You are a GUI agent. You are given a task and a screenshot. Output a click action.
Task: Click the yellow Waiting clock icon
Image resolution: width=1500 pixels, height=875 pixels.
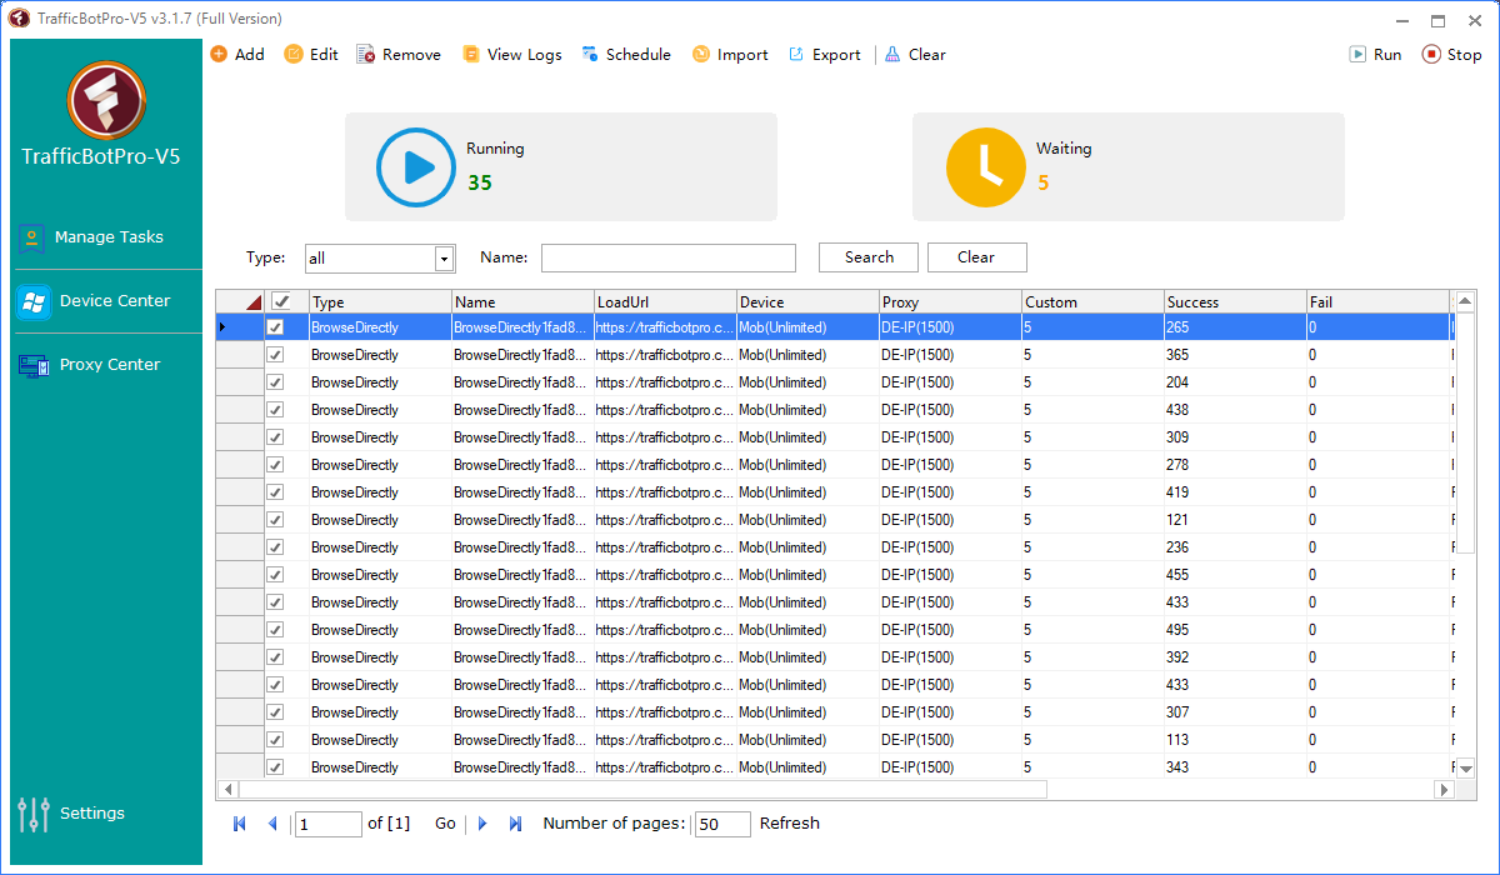coord(986,167)
